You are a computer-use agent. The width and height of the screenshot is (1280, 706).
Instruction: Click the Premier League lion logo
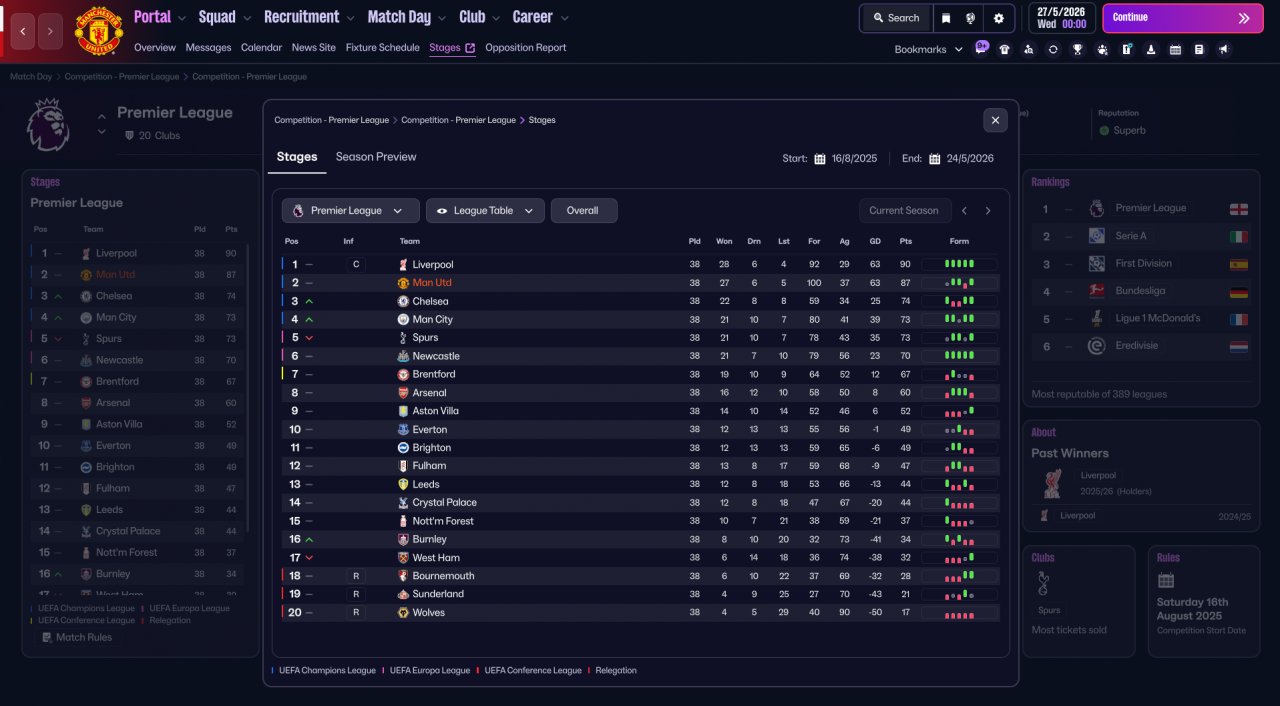tap(47, 124)
